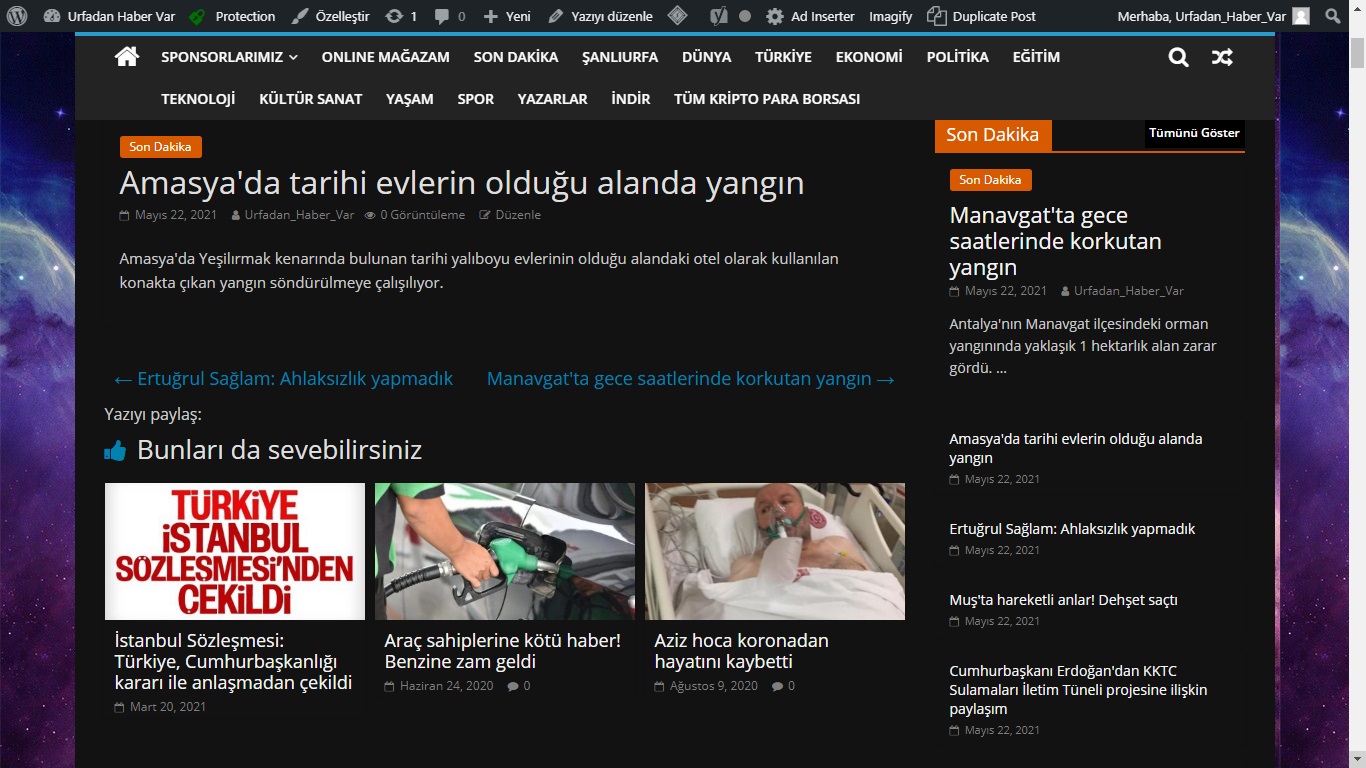Open Yoast SEO admin bar icon
Viewport: 1366px width, 768px height.
coord(719,16)
